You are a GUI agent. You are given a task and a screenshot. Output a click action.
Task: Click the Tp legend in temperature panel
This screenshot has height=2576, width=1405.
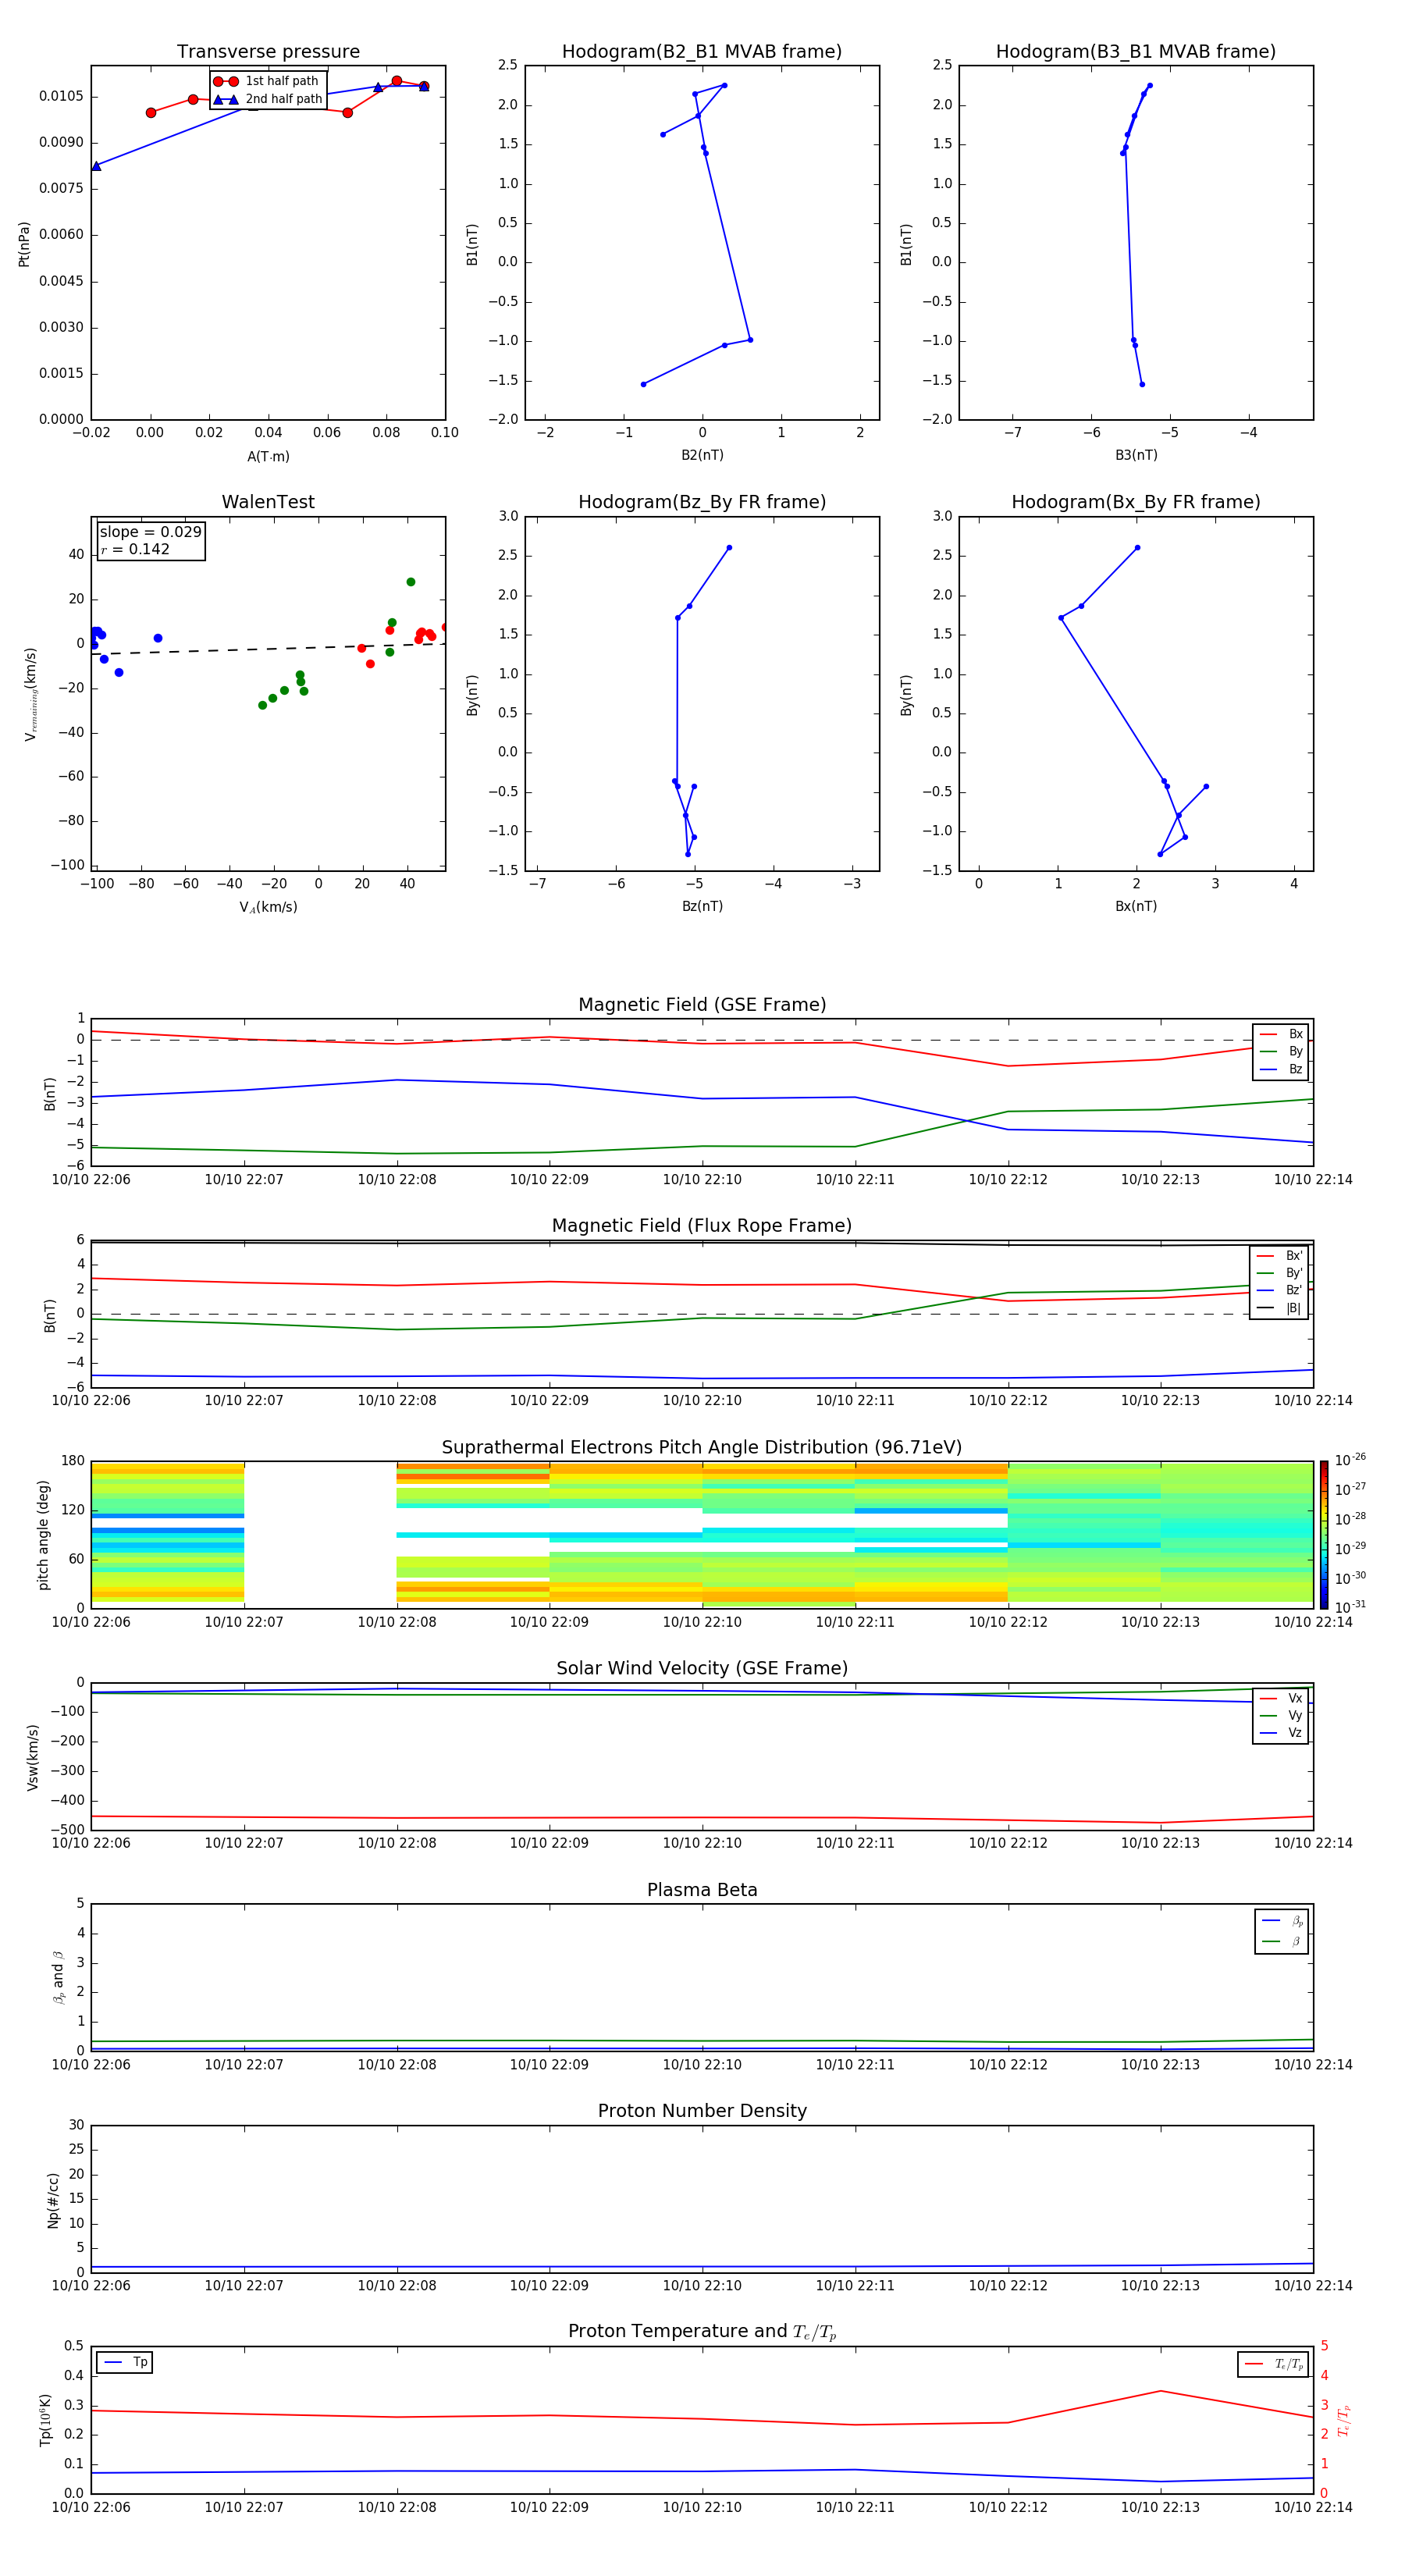[x=125, y=2362]
